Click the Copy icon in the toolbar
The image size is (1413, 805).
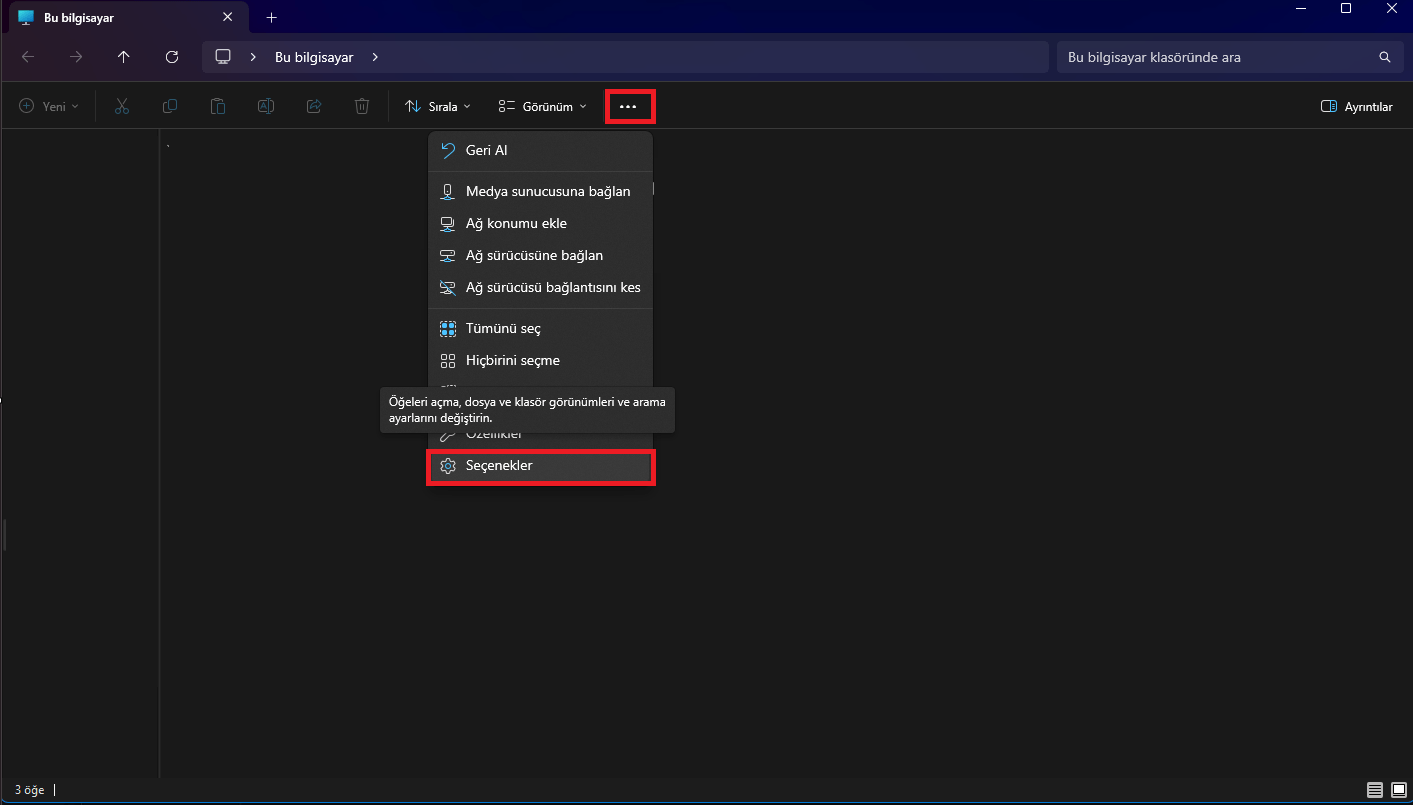[170, 106]
